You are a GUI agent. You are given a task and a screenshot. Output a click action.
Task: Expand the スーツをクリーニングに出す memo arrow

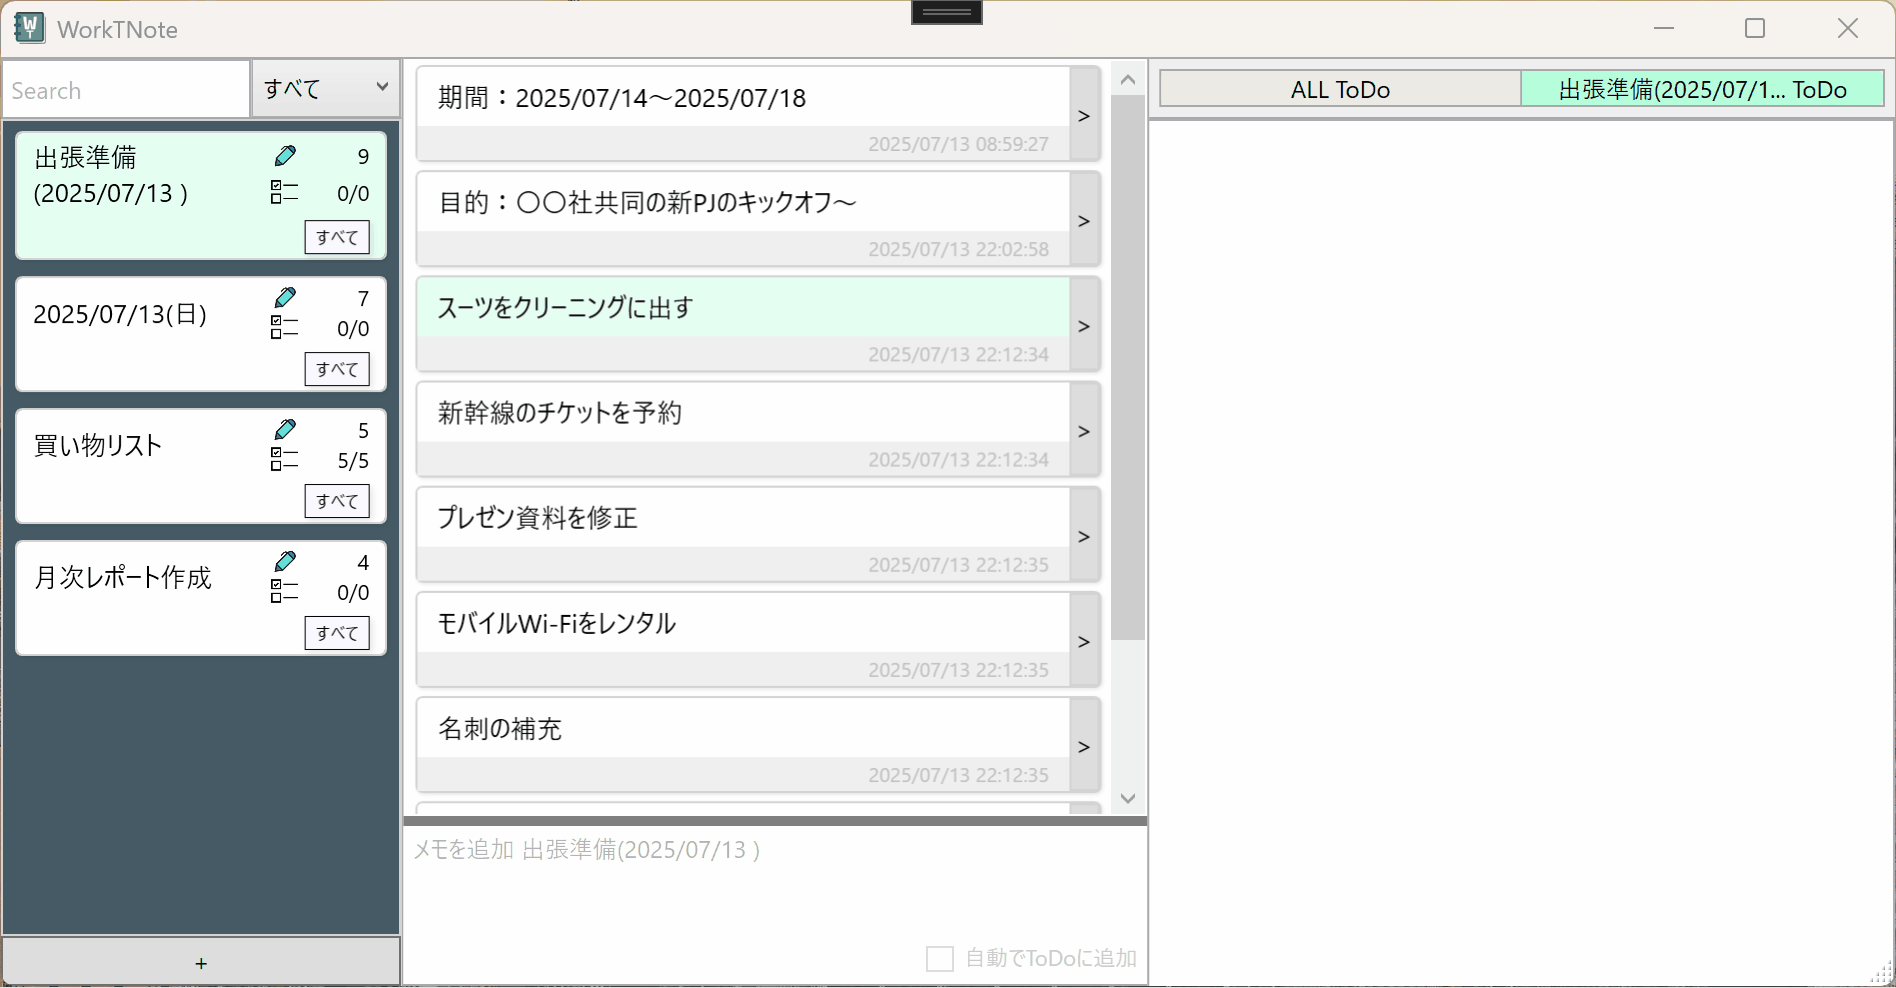point(1084,325)
